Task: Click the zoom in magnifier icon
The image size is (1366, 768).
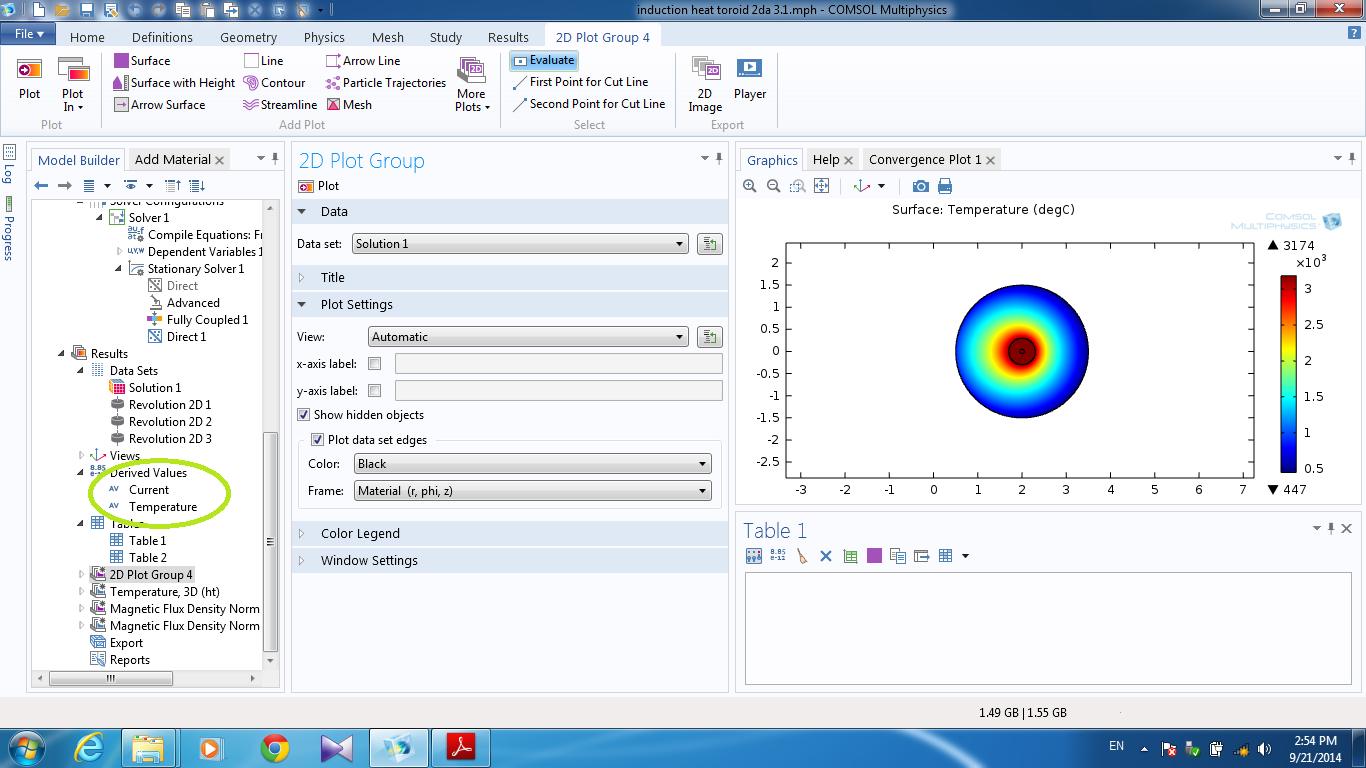Action: (x=751, y=186)
